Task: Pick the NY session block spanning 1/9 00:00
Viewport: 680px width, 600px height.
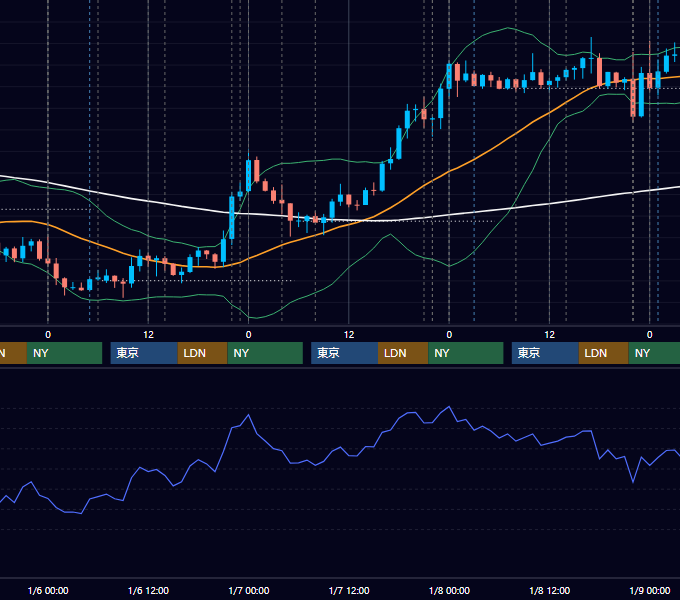Action: 654,353
